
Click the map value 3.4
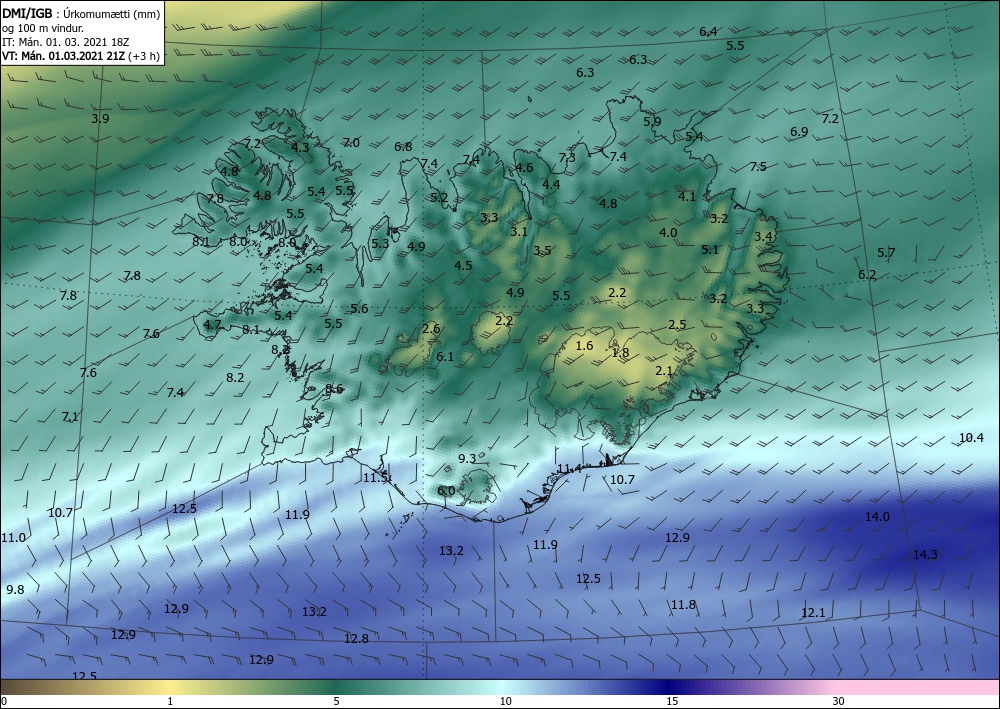(763, 237)
